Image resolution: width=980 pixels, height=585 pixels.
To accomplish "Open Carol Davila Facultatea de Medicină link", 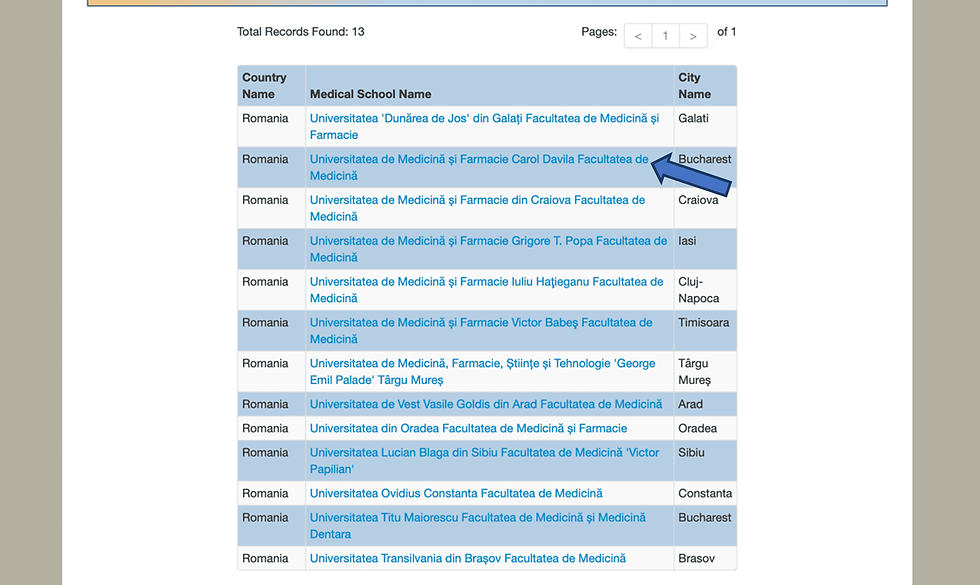I will [x=479, y=167].
